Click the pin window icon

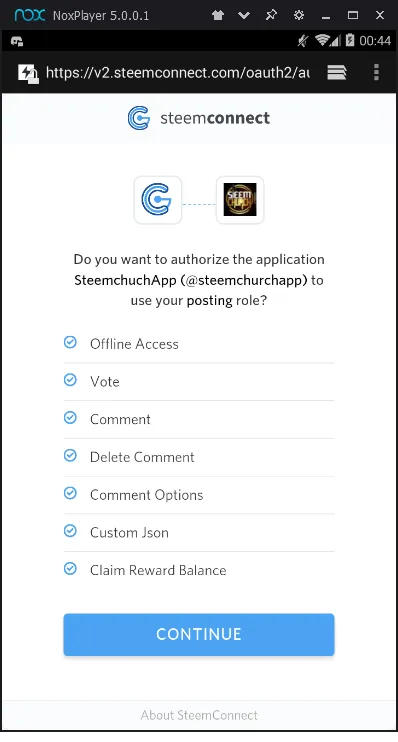click(271, 15)
